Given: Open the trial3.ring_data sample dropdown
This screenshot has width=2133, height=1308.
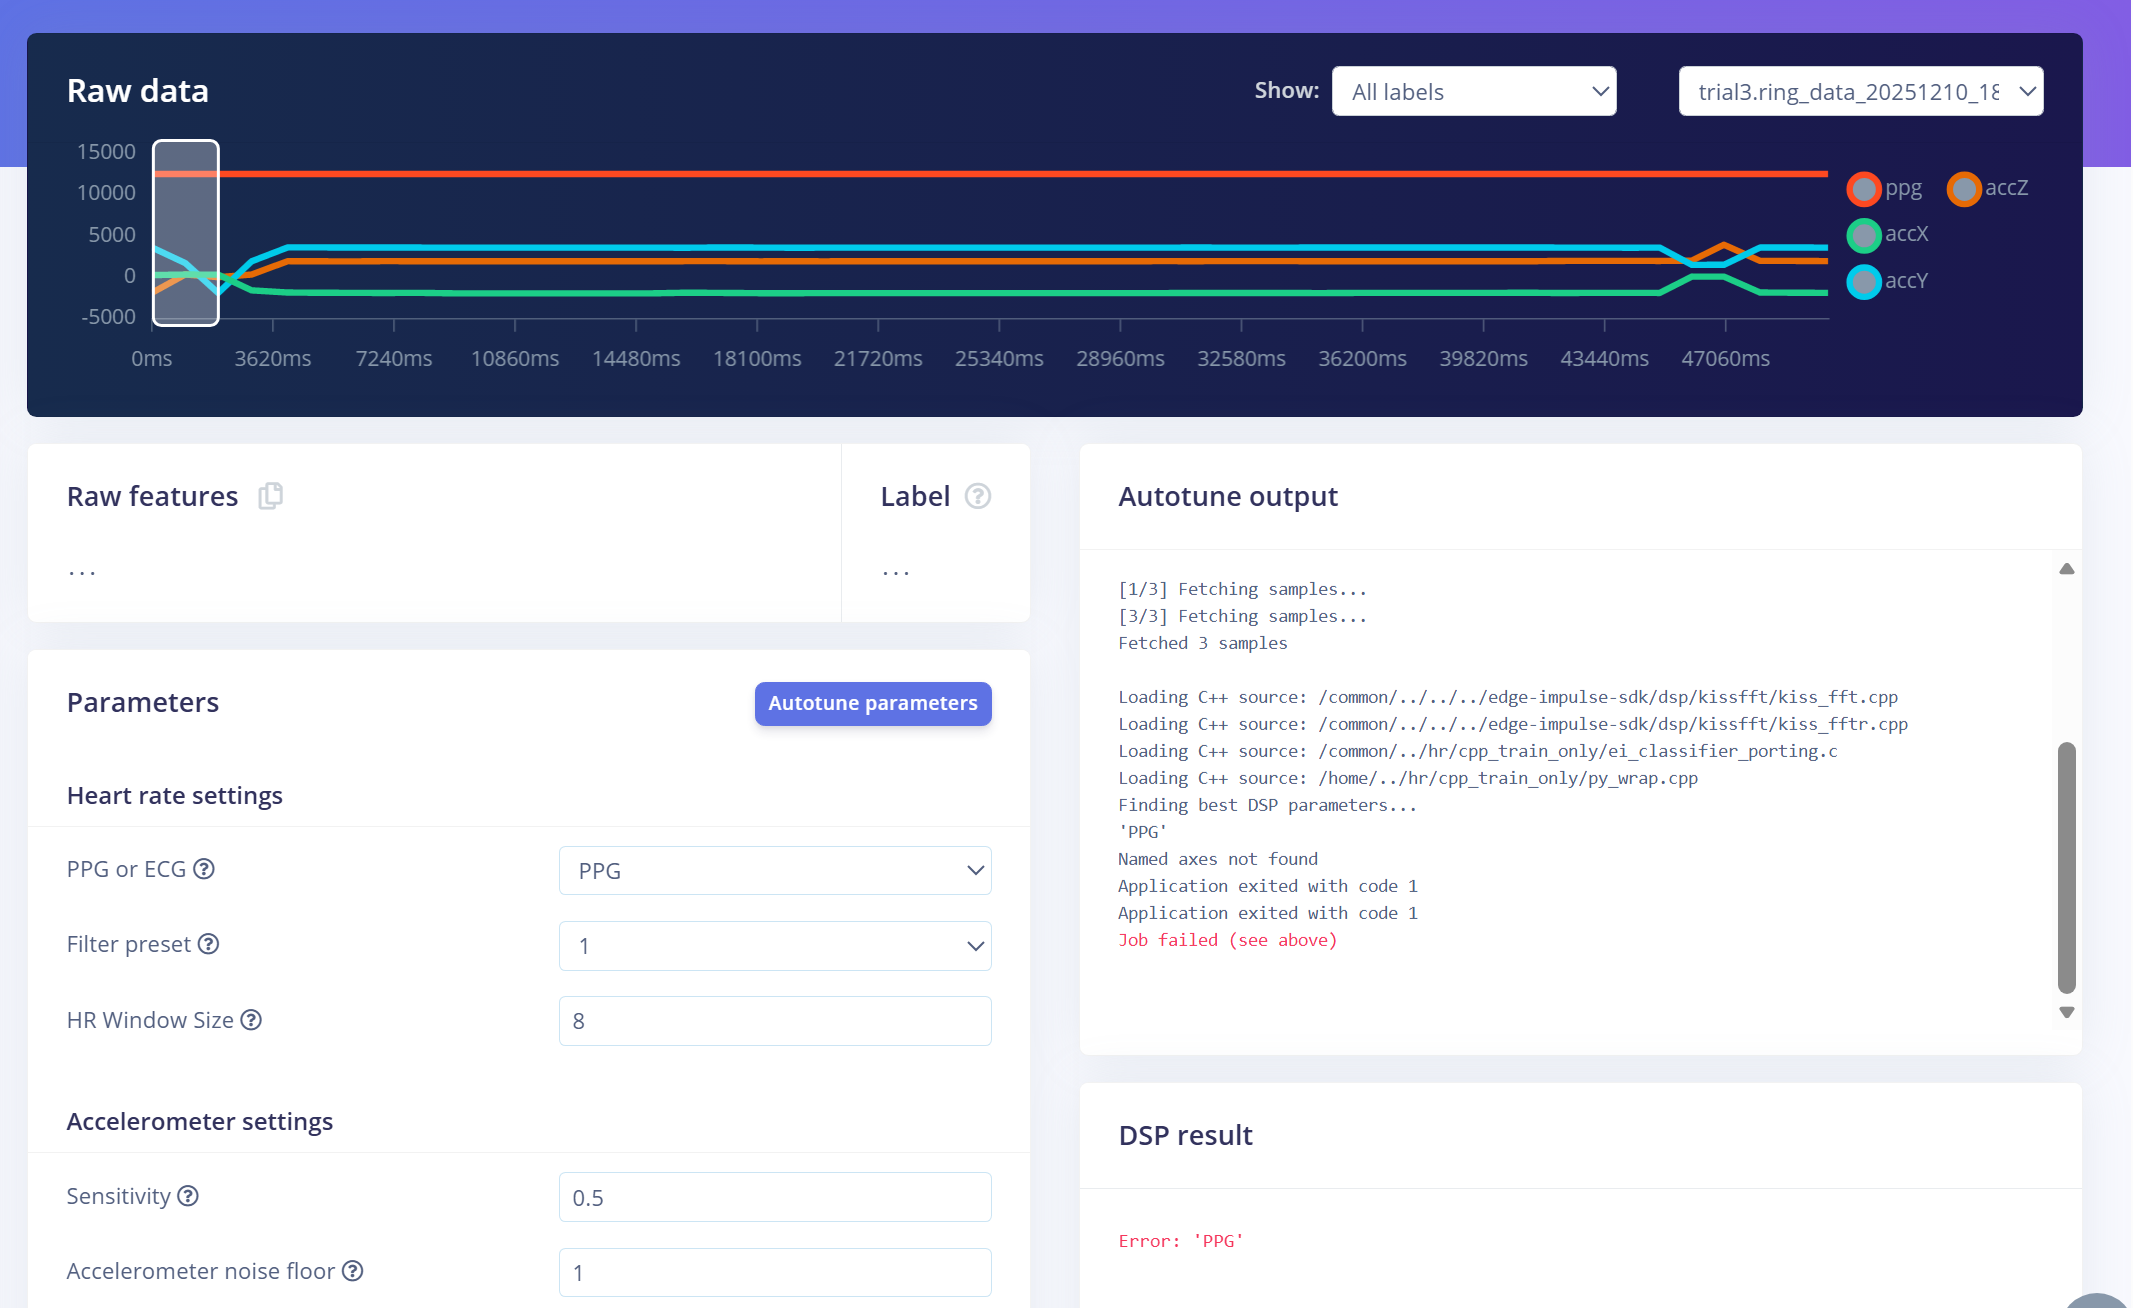Looking at the screenshot, I should 1860,92.
